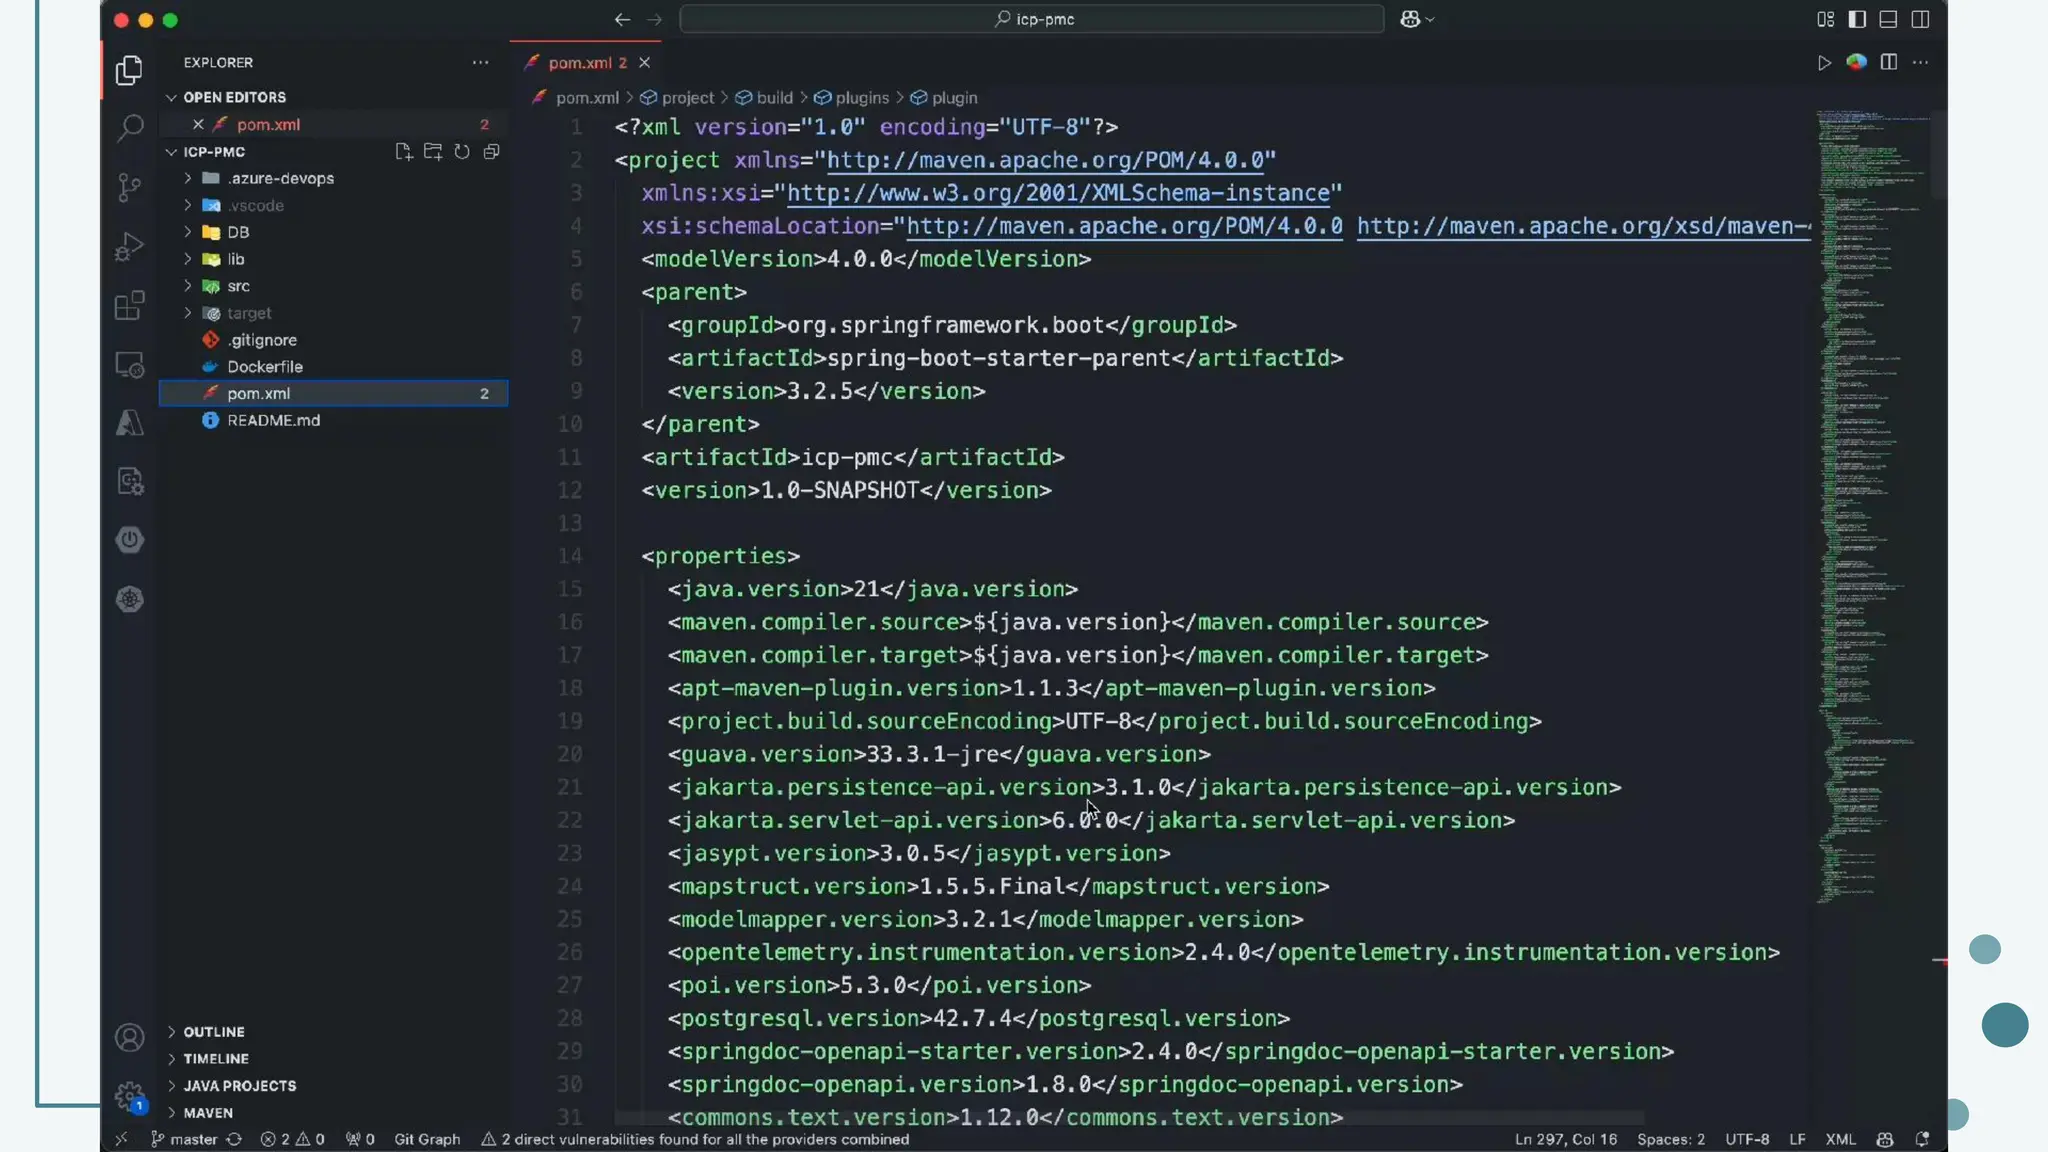Image resolution: width=2048 pixels, height=1152 pixels.
Task: Open Git Graph from status bar
Action: [427, 1139]
